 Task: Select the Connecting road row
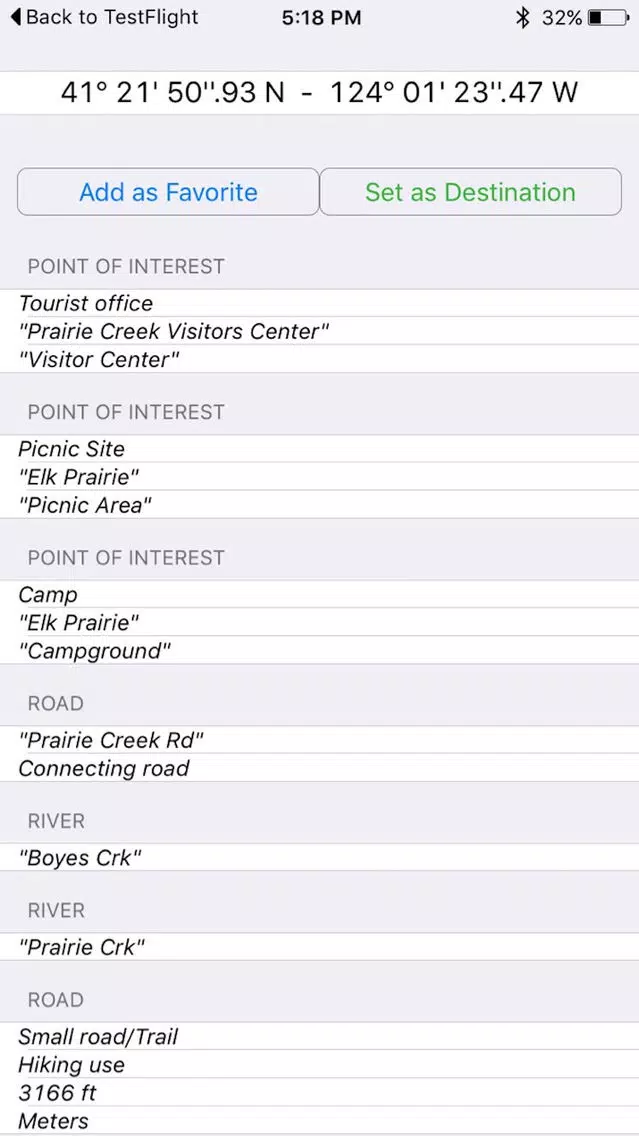pyautogui.click(x=320, y=768)
